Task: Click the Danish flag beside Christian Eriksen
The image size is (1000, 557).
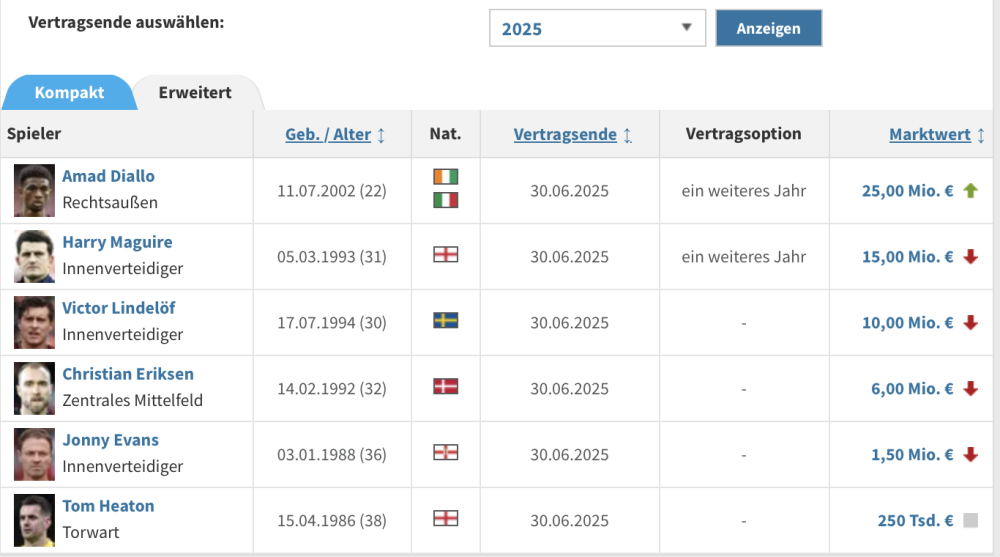Action: 445,387
